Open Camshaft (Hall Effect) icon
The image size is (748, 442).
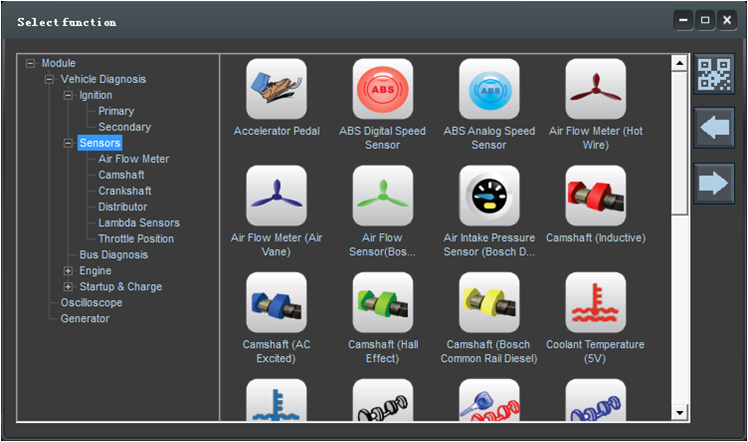click(x=382, y=302)
